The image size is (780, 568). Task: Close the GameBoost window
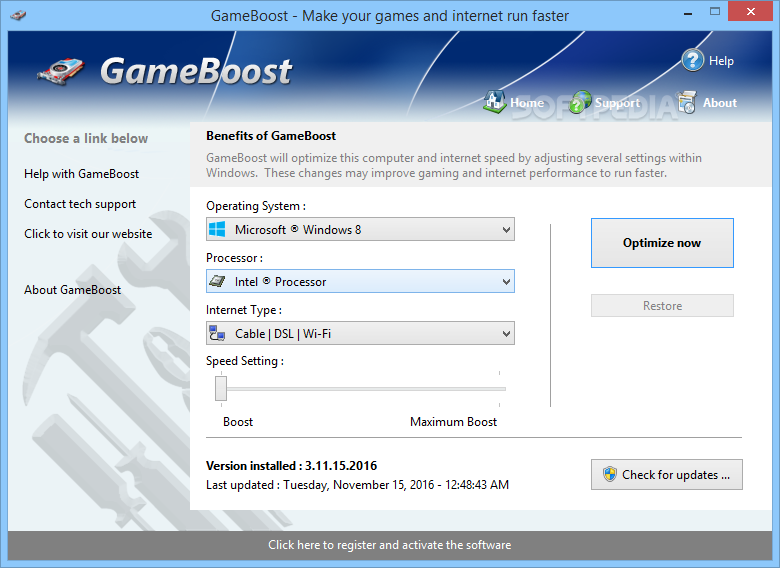pos(750,11)
